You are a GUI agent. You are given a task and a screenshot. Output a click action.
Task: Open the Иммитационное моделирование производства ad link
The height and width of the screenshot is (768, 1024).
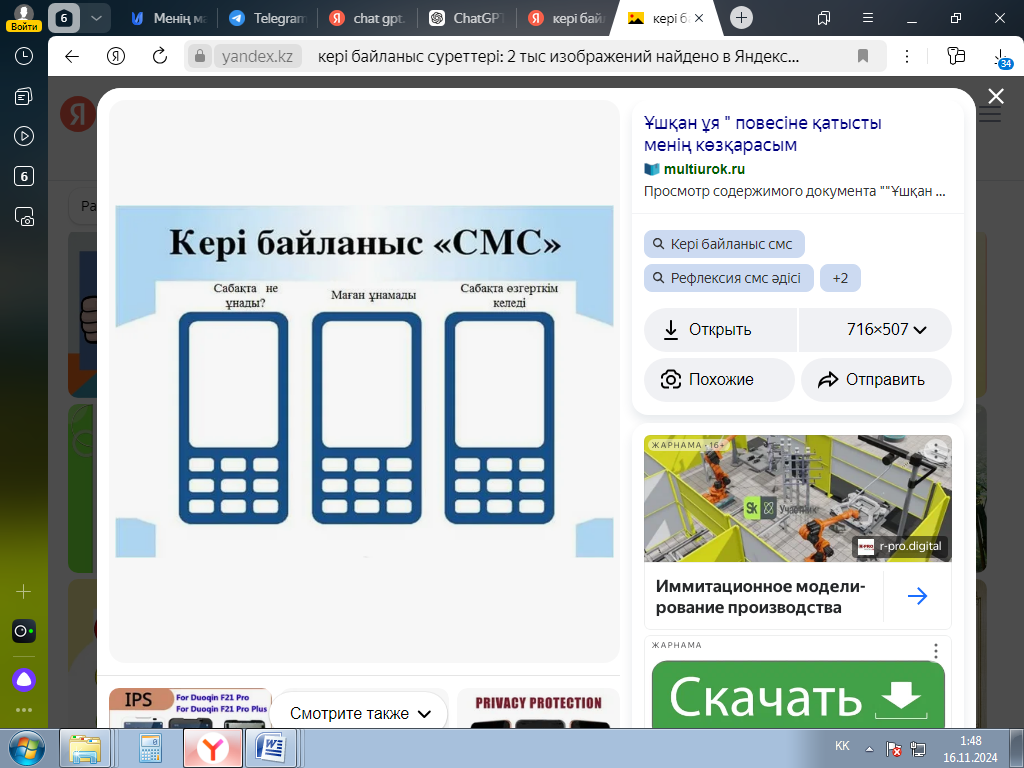[x=760, y=597]
